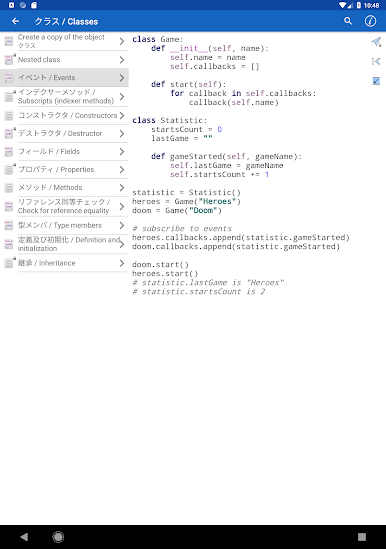Screen dimensions: 386x549
Task: Click the code line 'class Game:'
Action: point(158,39)
